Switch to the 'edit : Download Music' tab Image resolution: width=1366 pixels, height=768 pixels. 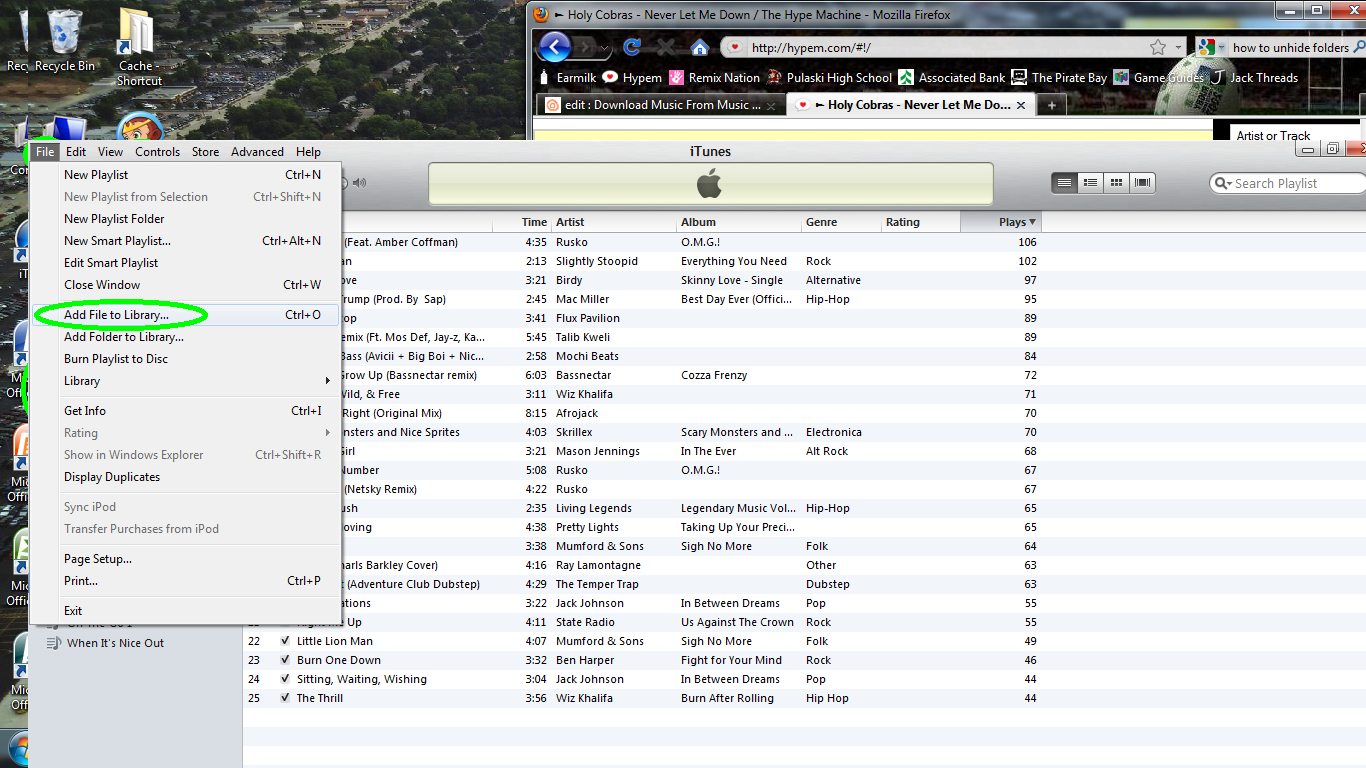click(x=661, y=105)
